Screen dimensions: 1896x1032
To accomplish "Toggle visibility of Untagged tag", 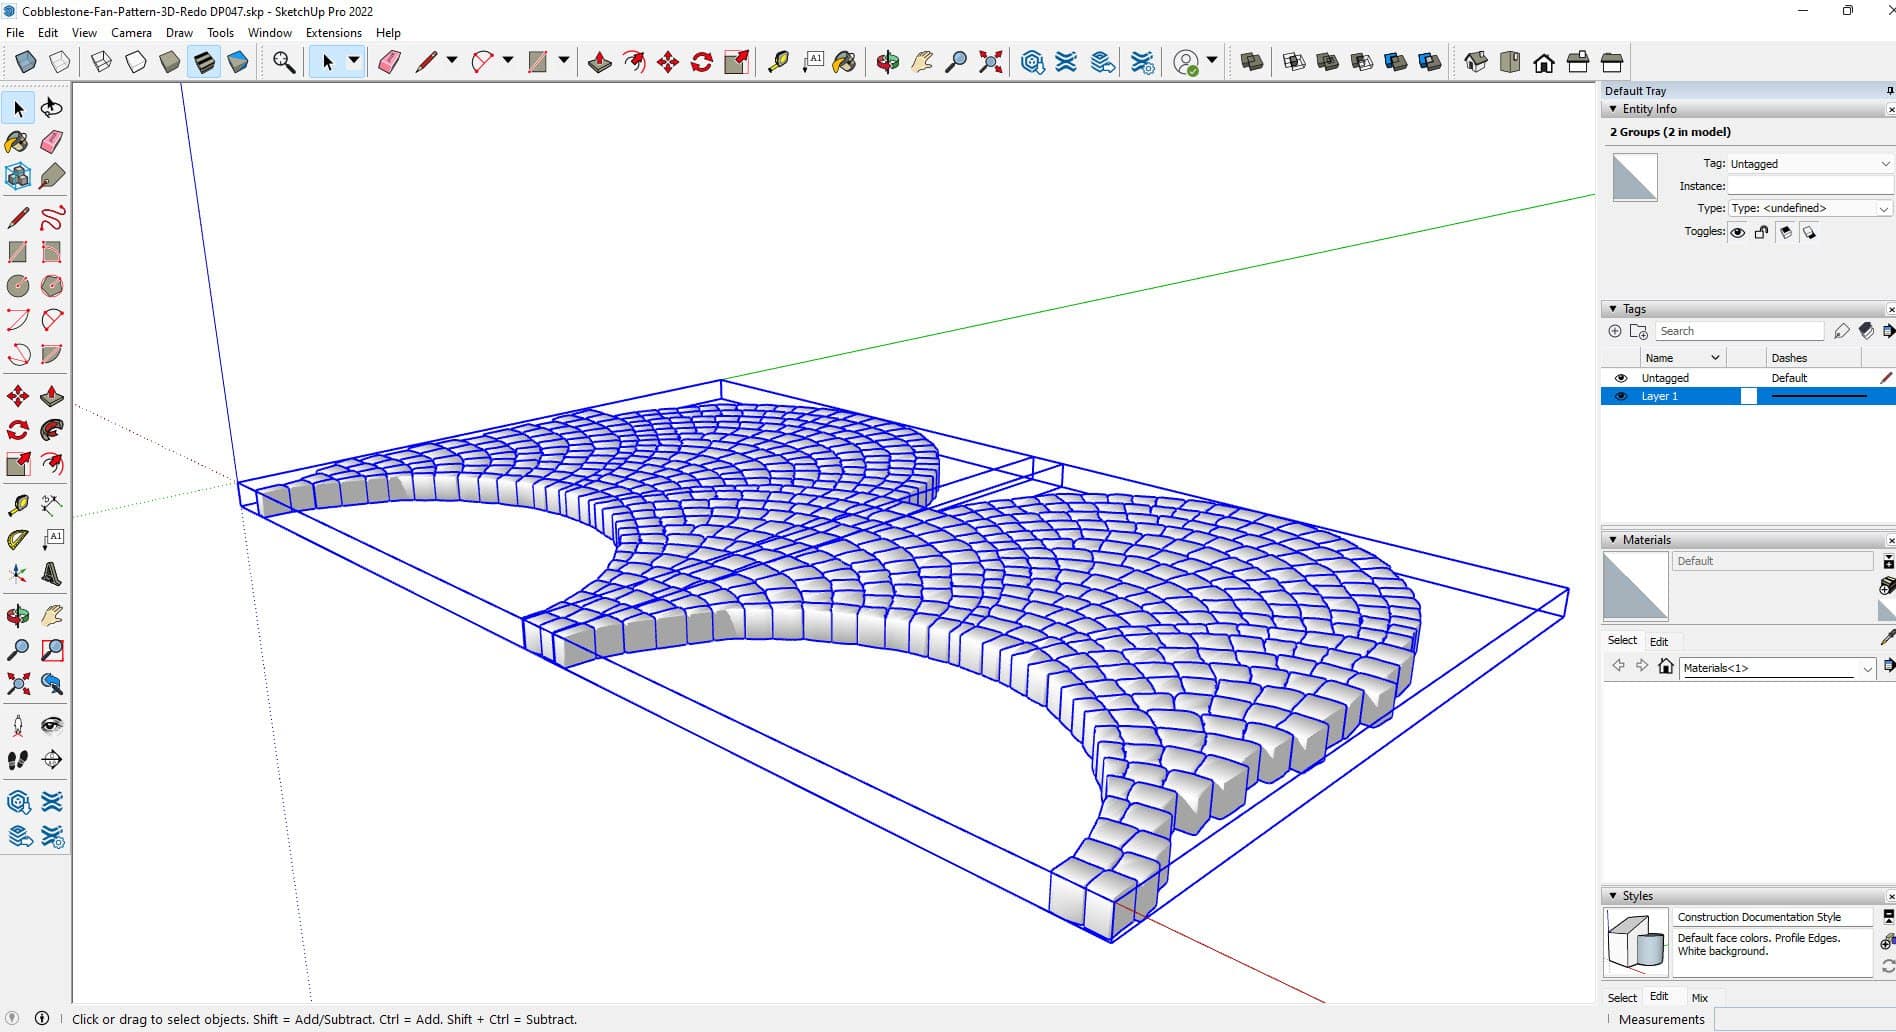I will [x=1621, y=378].
